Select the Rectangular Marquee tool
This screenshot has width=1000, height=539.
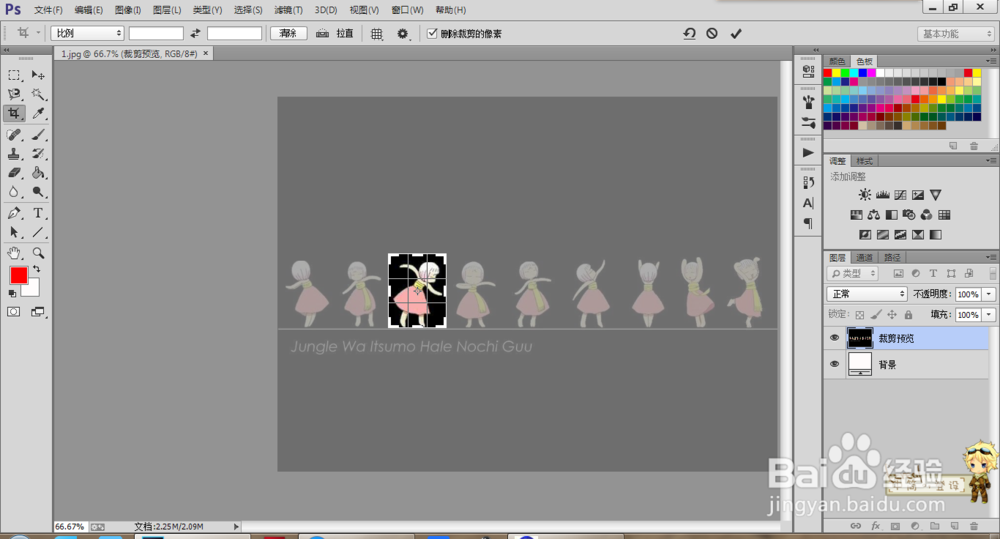pyautogui.click(x=13, y=75)
